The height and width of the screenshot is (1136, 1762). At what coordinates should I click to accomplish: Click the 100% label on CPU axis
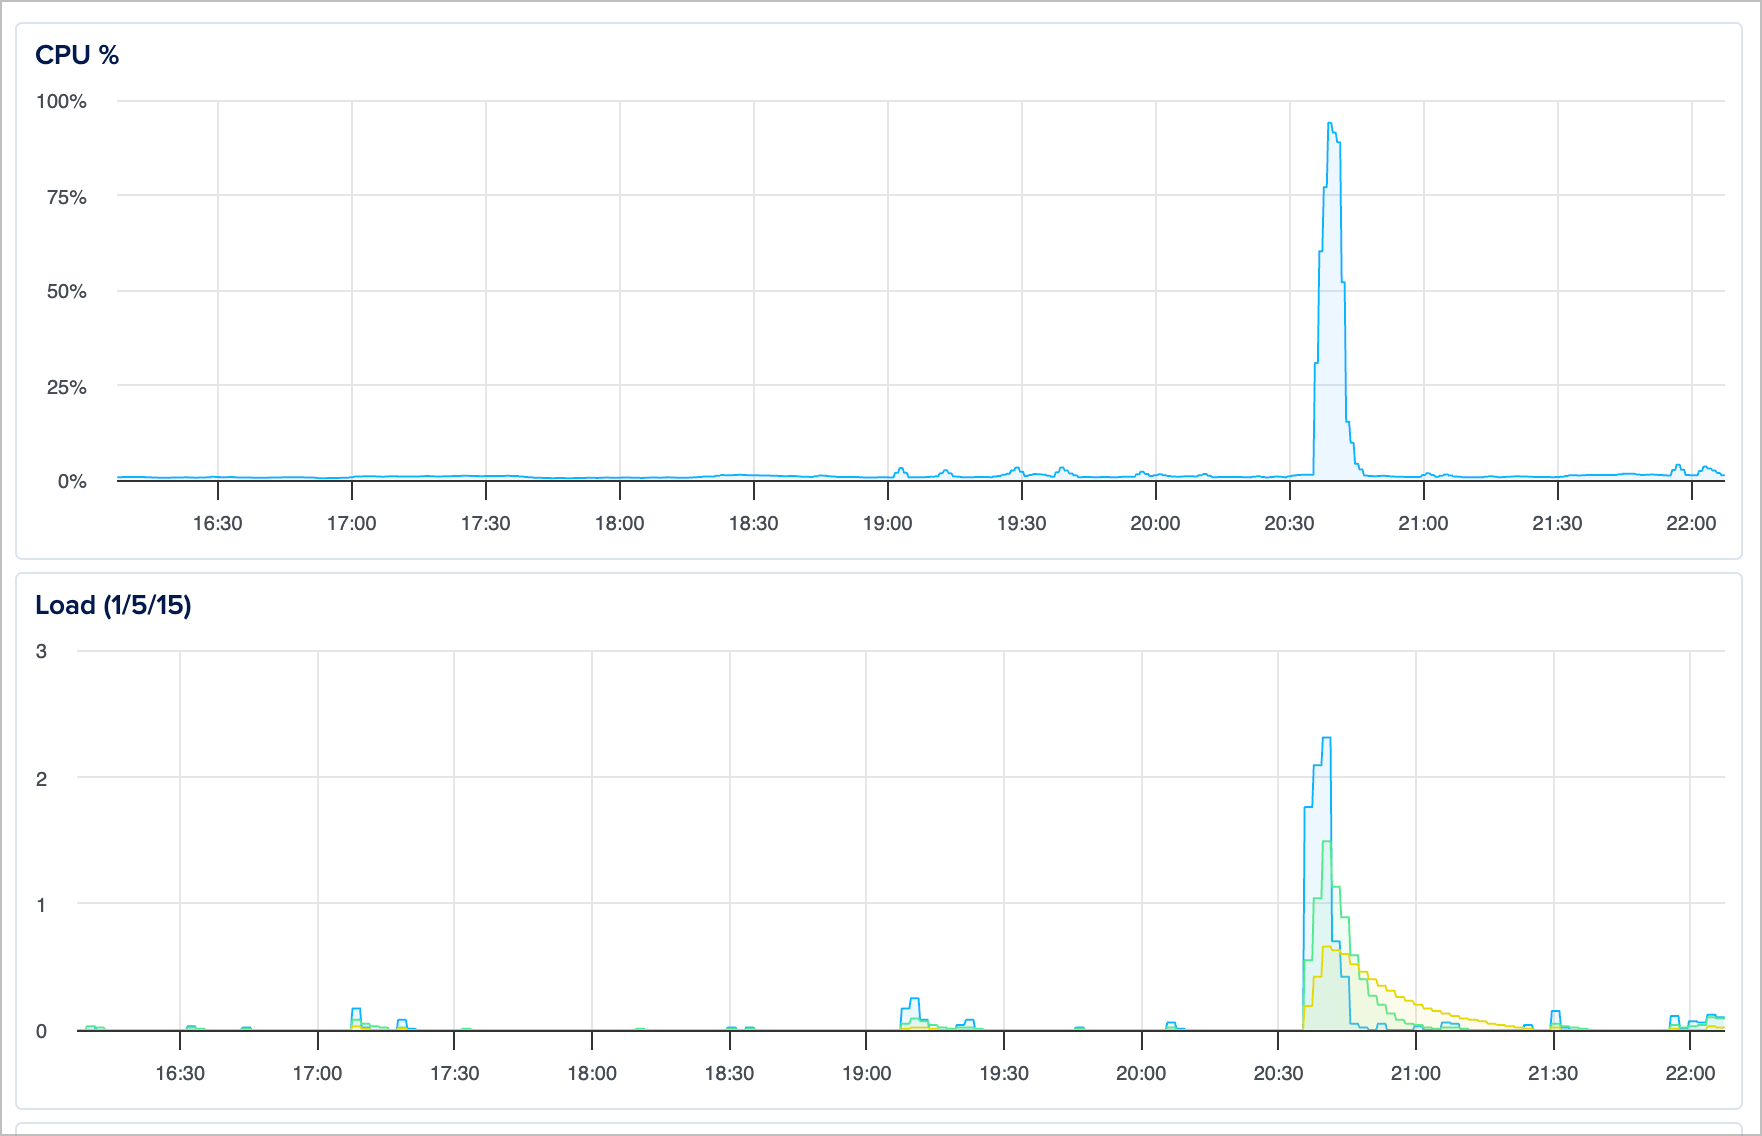(x=61, y=101)
